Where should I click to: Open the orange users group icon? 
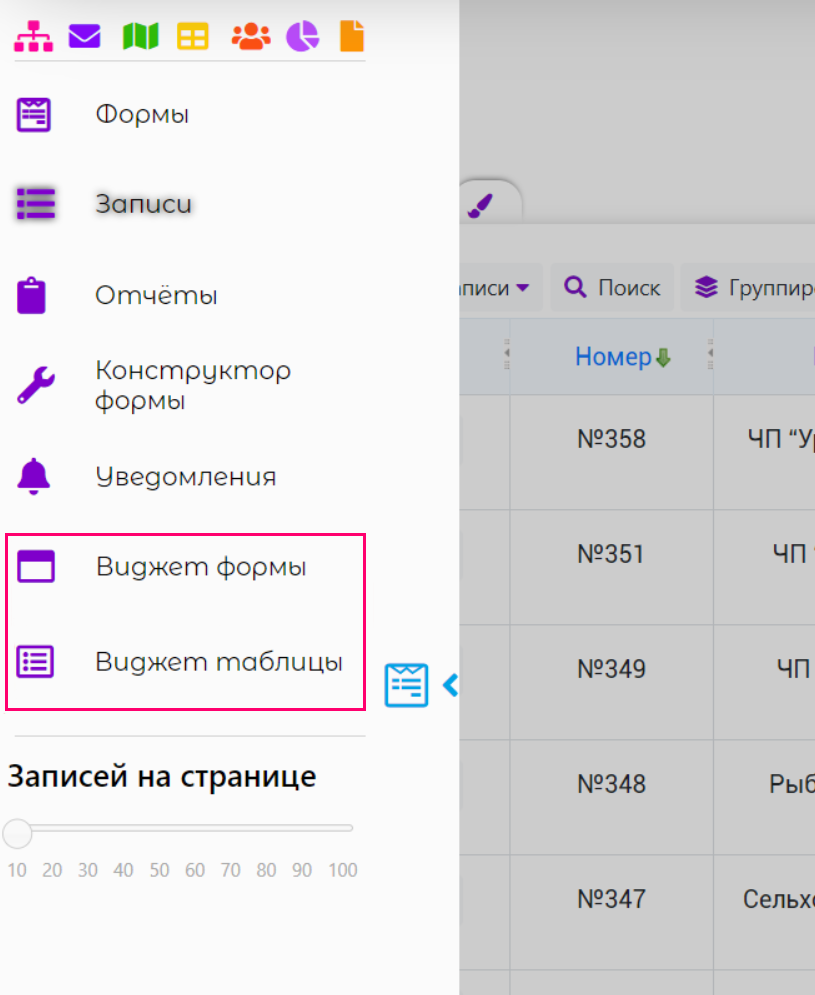tap(251, 37)
